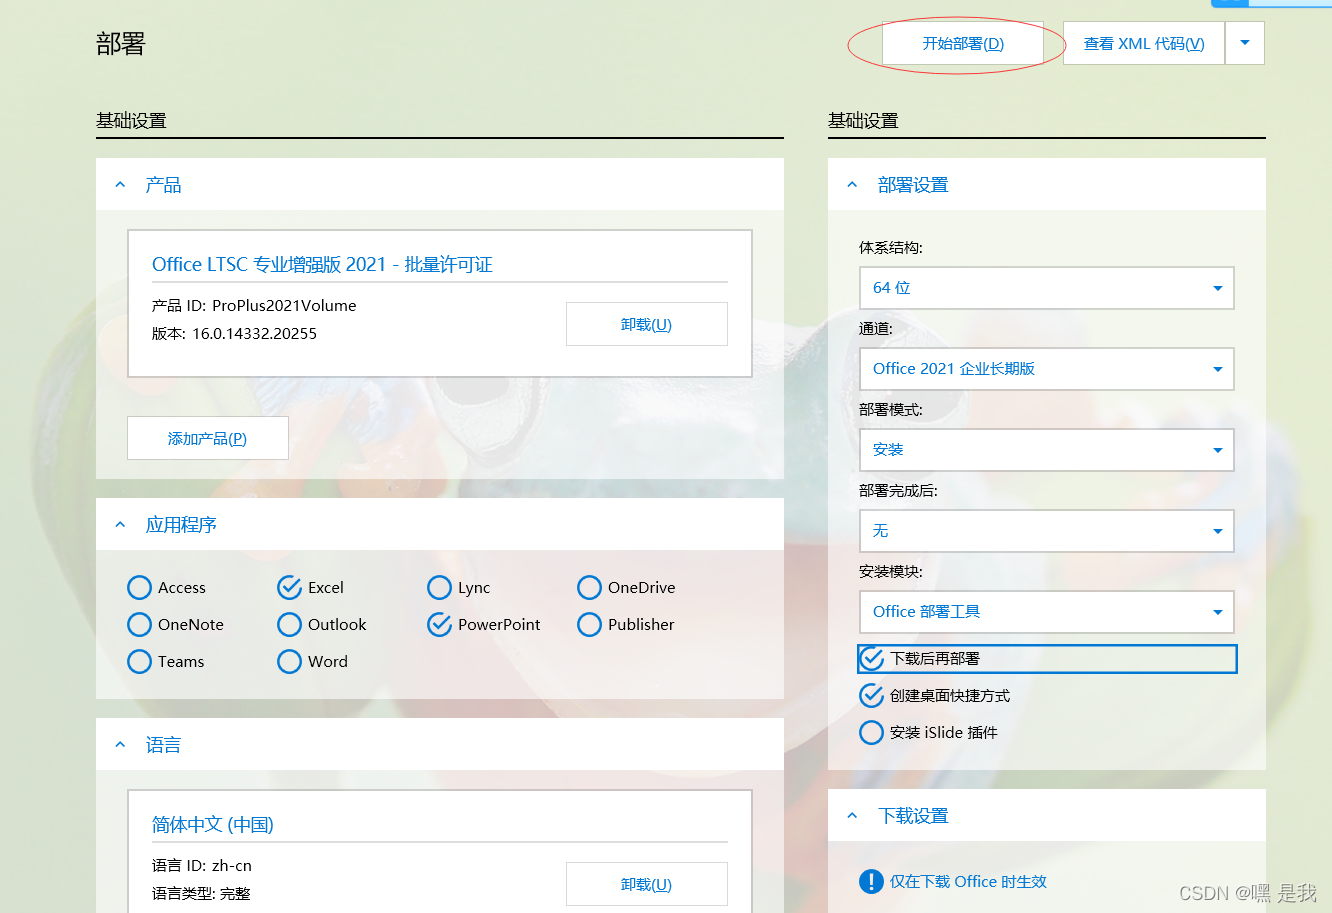The image size is (1332, 913).
Task: Click the 产品 section header label
Action: pyautogui.click(x=163, y=185)
